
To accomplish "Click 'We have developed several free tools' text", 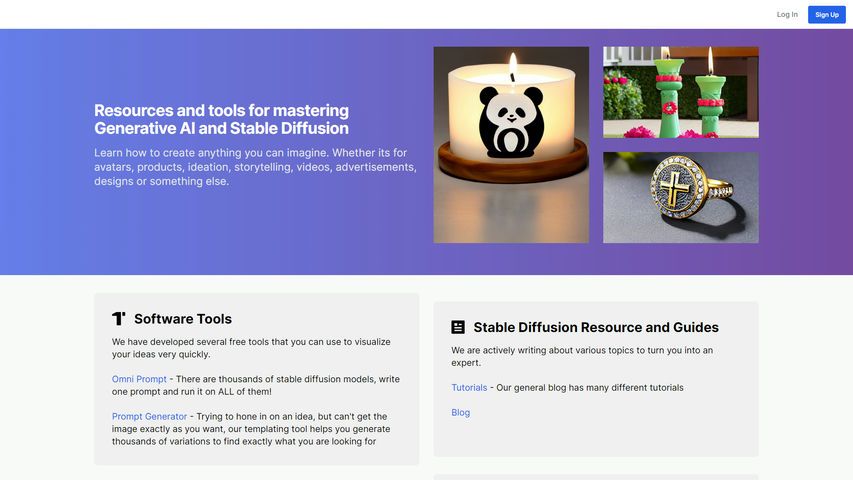I will [251, 348].
